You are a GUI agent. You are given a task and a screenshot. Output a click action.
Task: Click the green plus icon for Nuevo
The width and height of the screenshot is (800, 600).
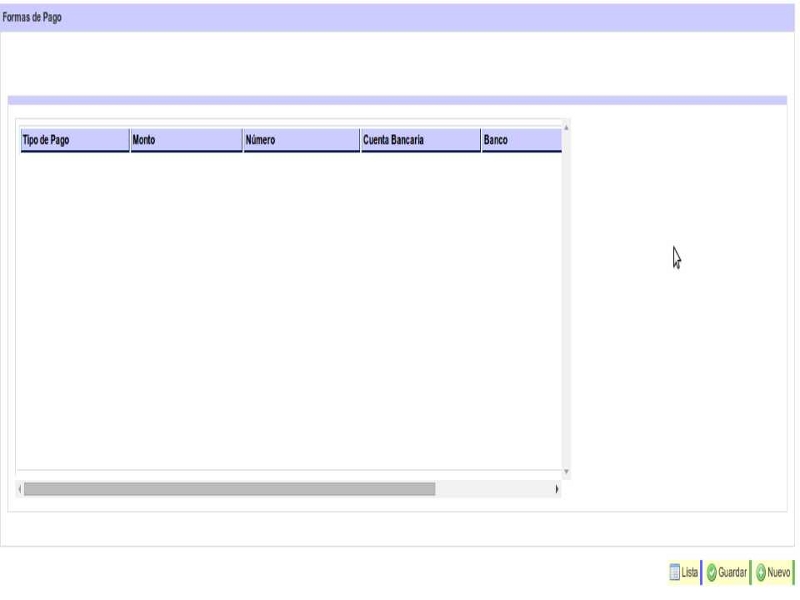coord(761,573)
